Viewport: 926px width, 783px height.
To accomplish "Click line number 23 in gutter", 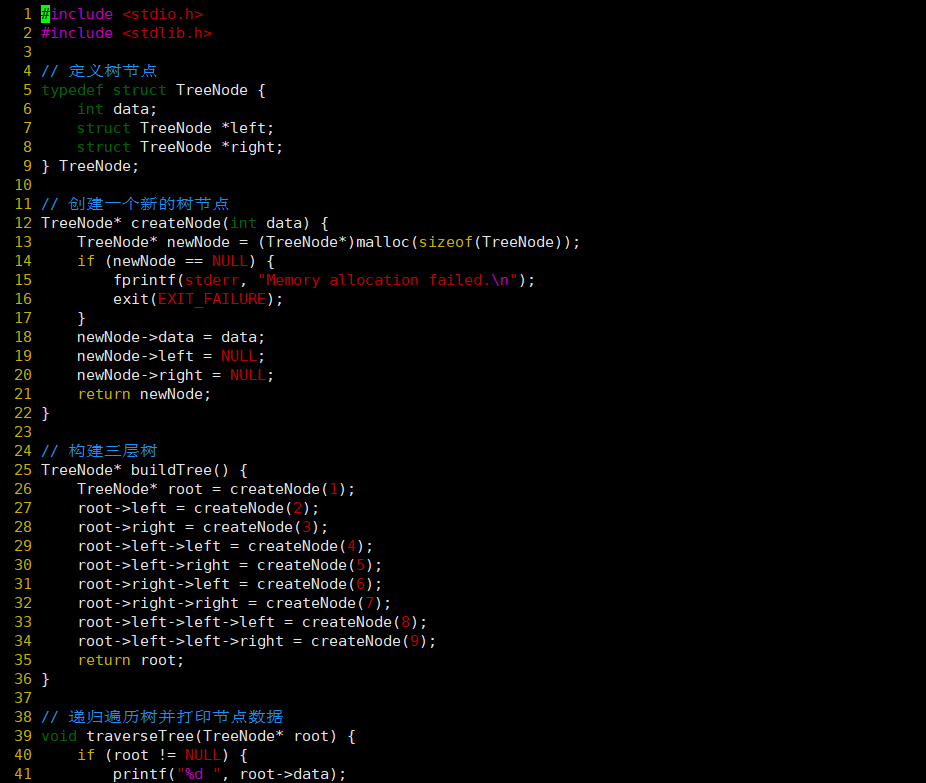I will (23, 432).
